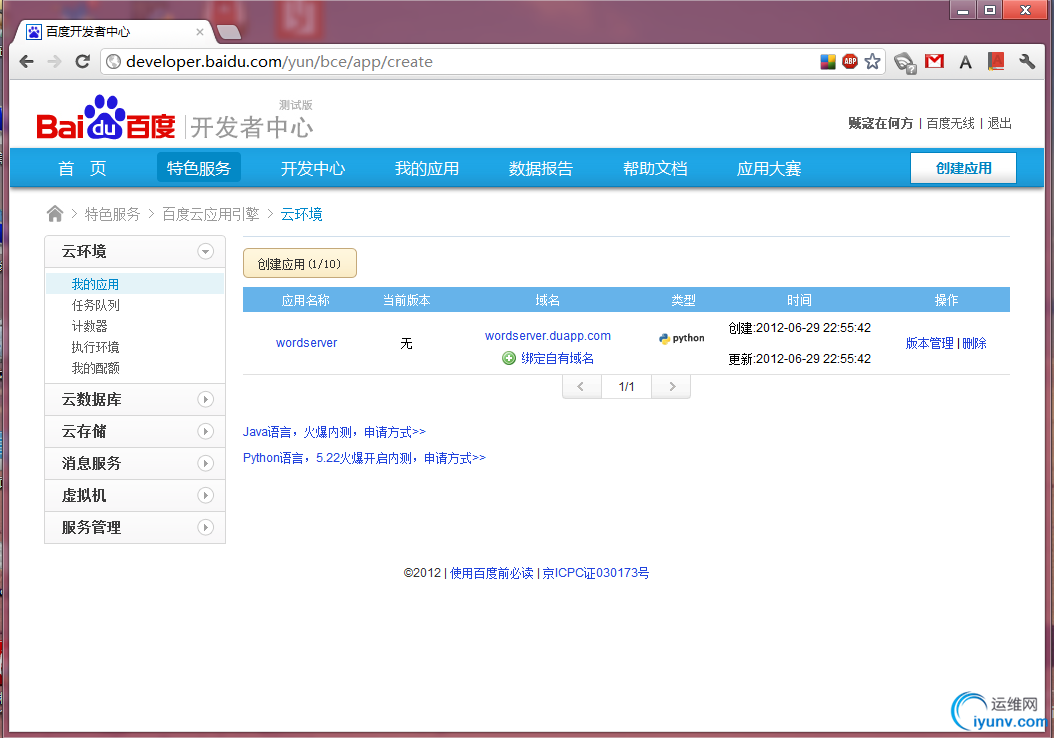Open the 开发中心 navigation tab
Screen dimensions: 1054x738
click(x=313, y=168)
